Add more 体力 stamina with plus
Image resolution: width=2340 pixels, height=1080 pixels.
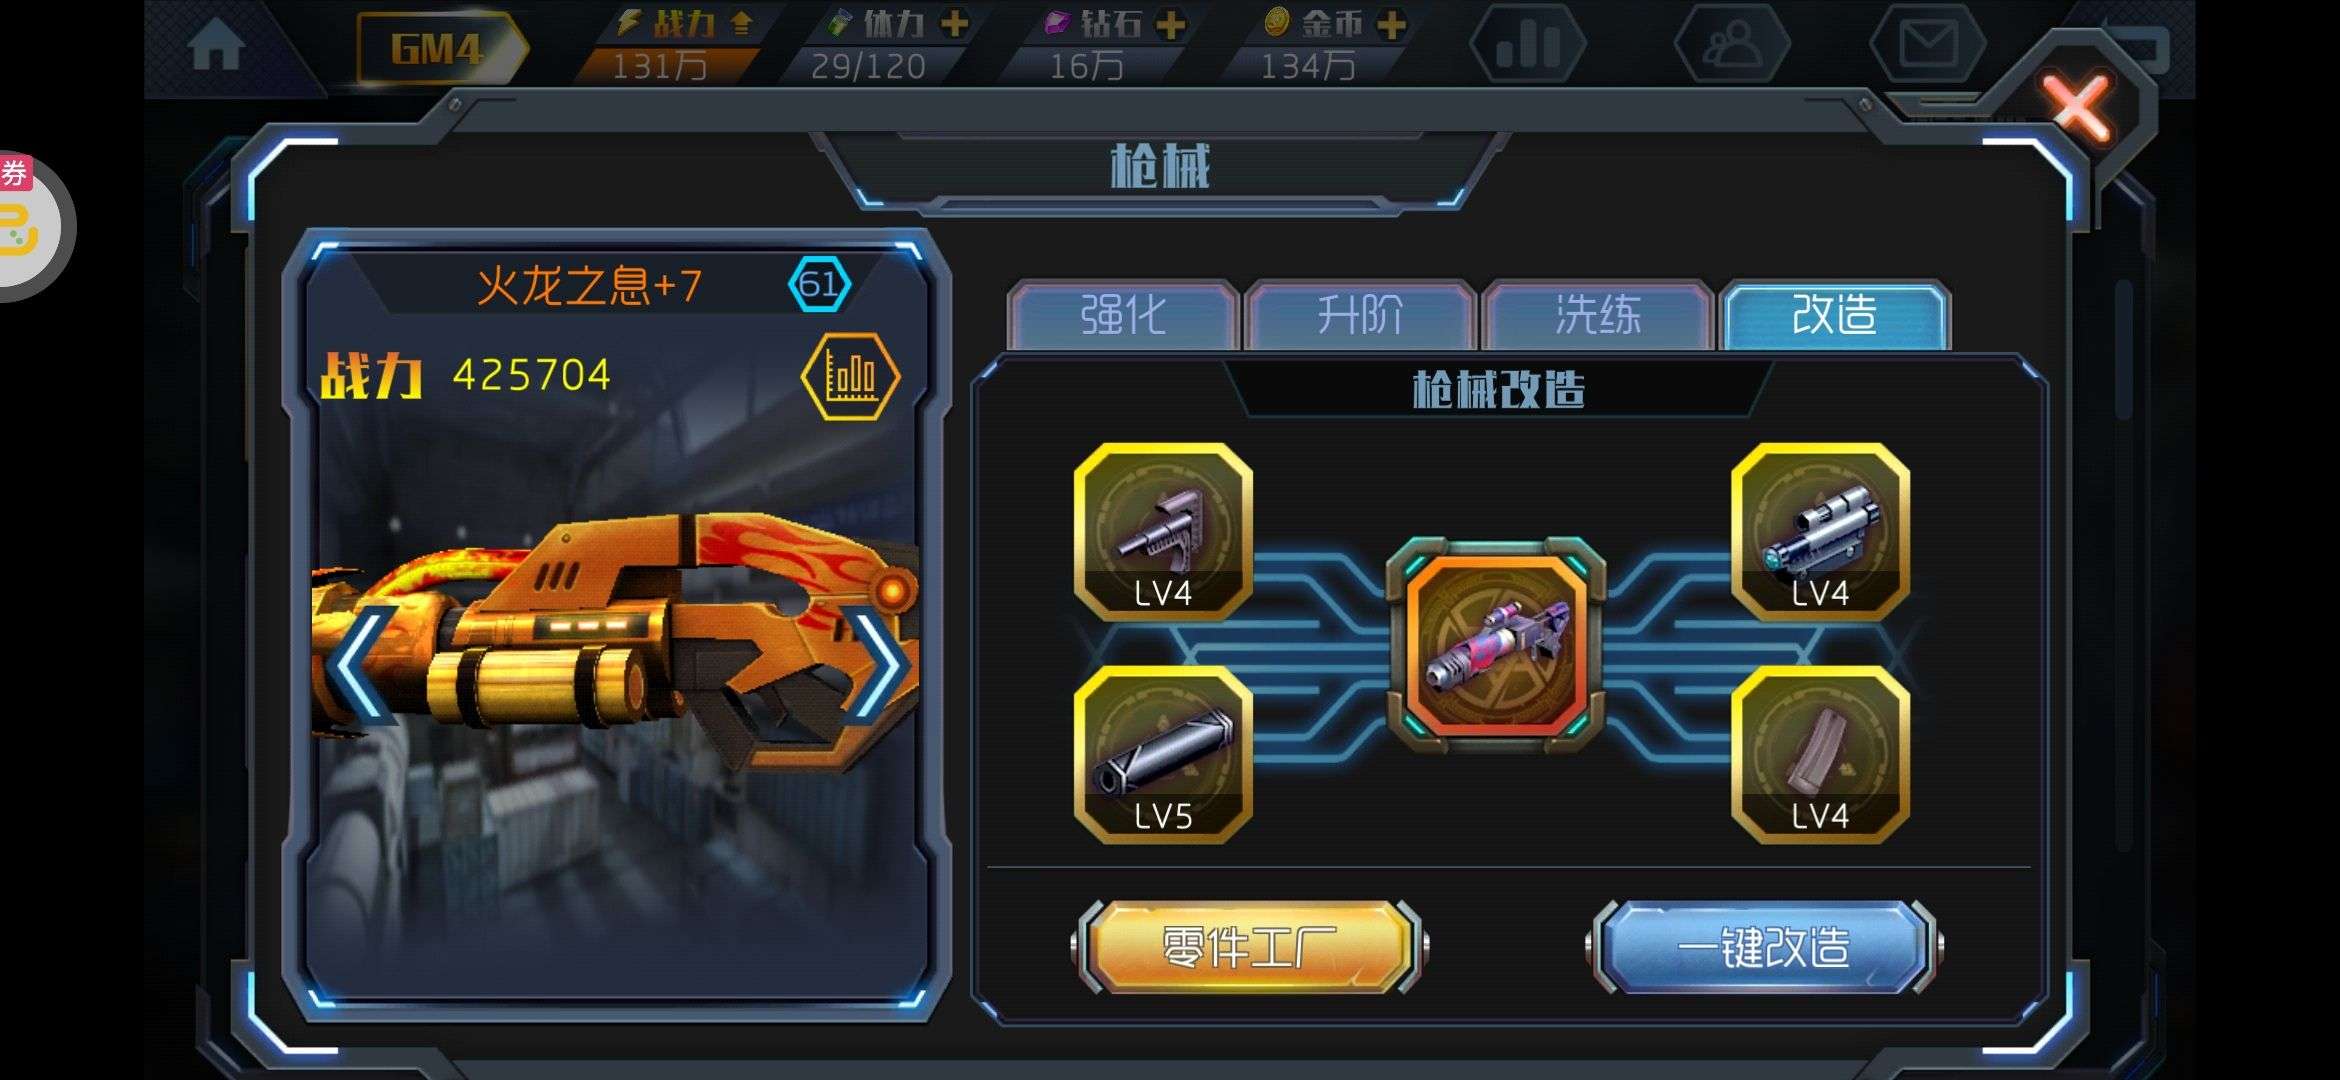[x=955, y=23]
